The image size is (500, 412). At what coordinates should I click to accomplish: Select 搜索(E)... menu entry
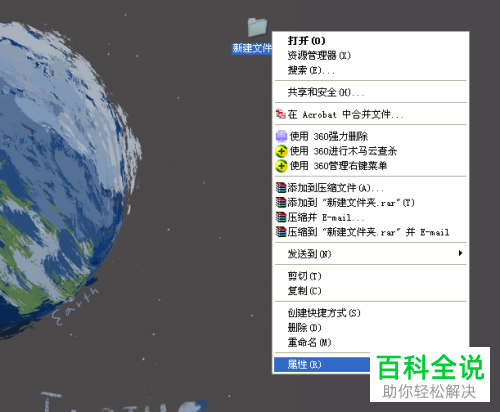tap(311, 70)
